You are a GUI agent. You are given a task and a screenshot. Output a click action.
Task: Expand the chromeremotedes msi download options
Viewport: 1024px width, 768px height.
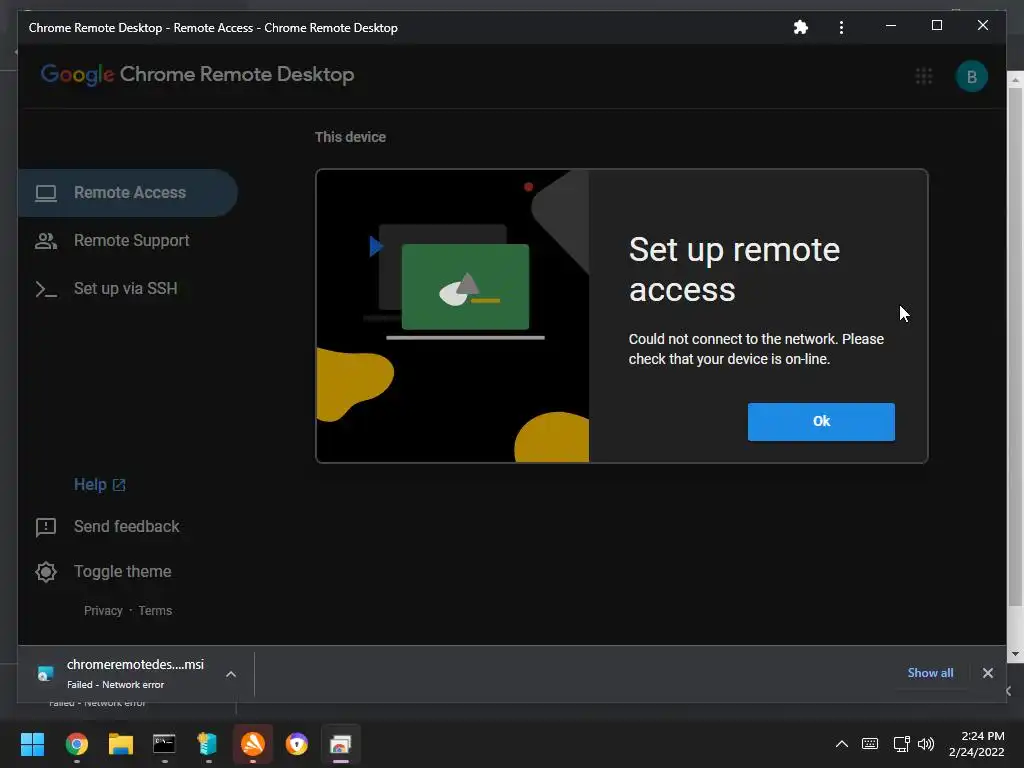231,674
